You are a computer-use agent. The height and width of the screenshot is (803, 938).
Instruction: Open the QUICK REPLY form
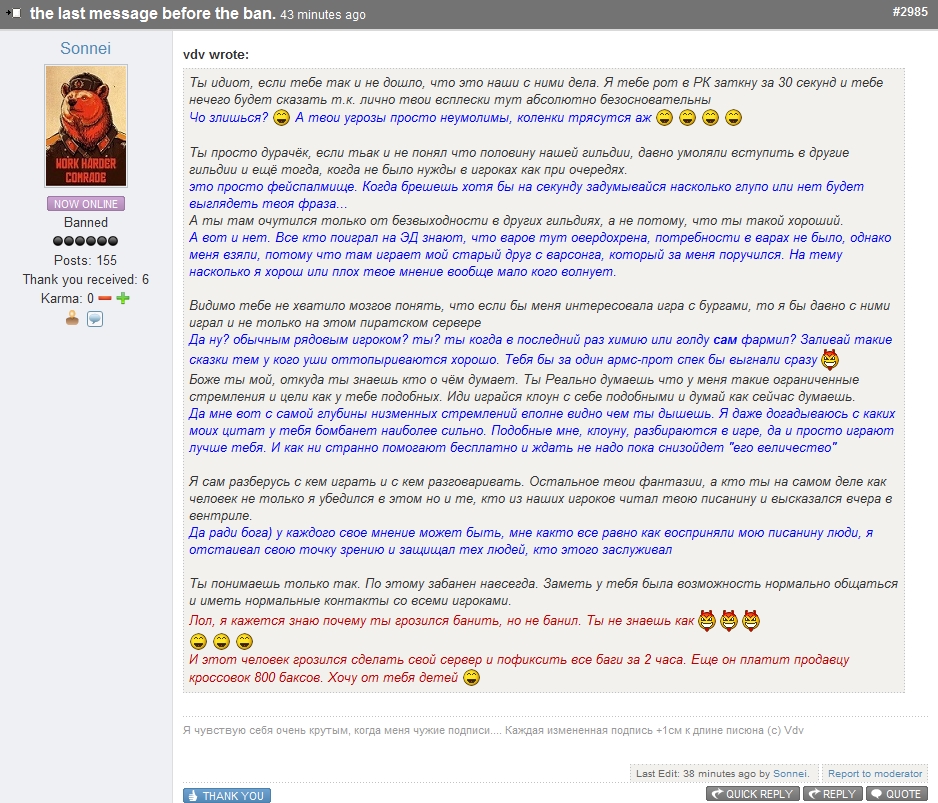(x=752, y=794)
